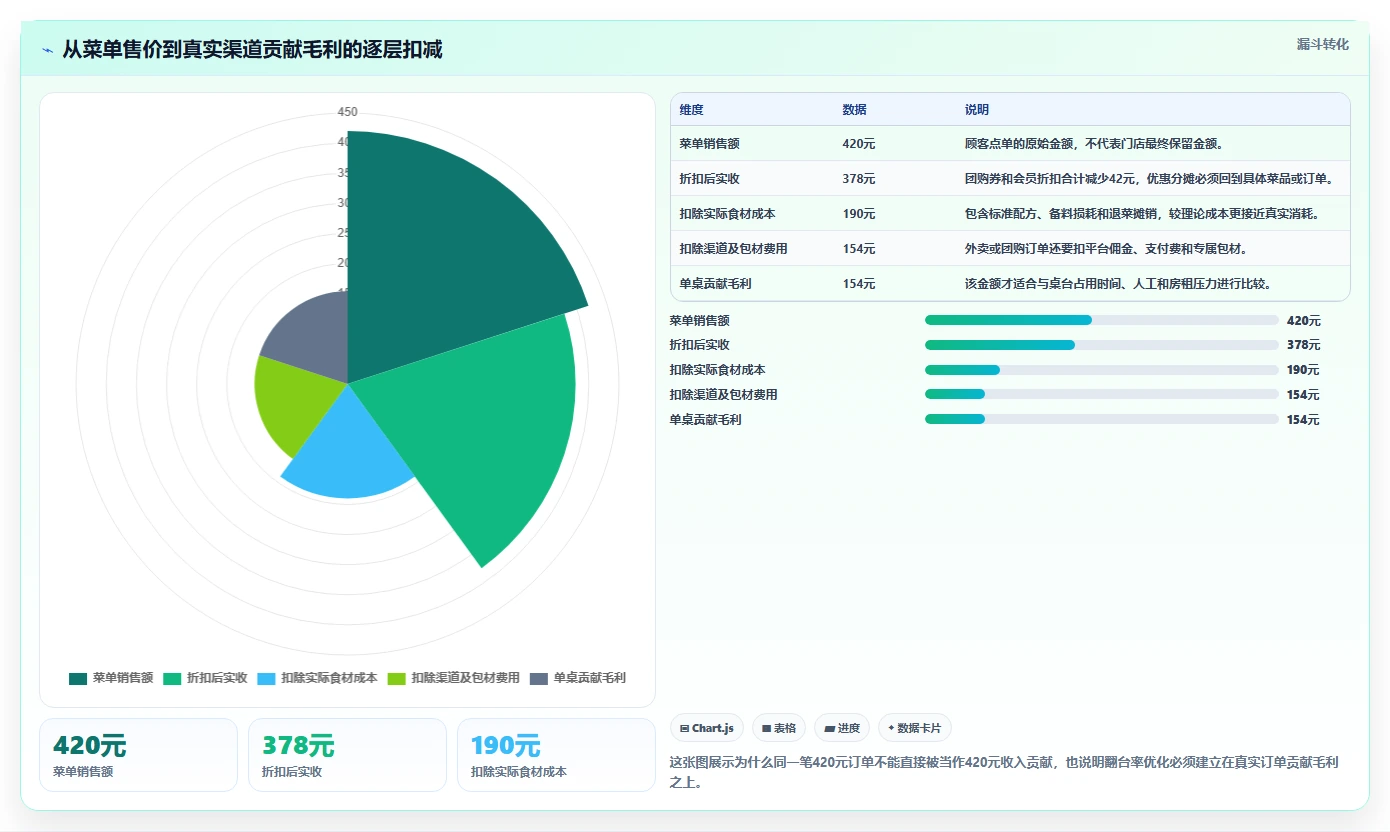Click the 190元 value in the table

858,214
